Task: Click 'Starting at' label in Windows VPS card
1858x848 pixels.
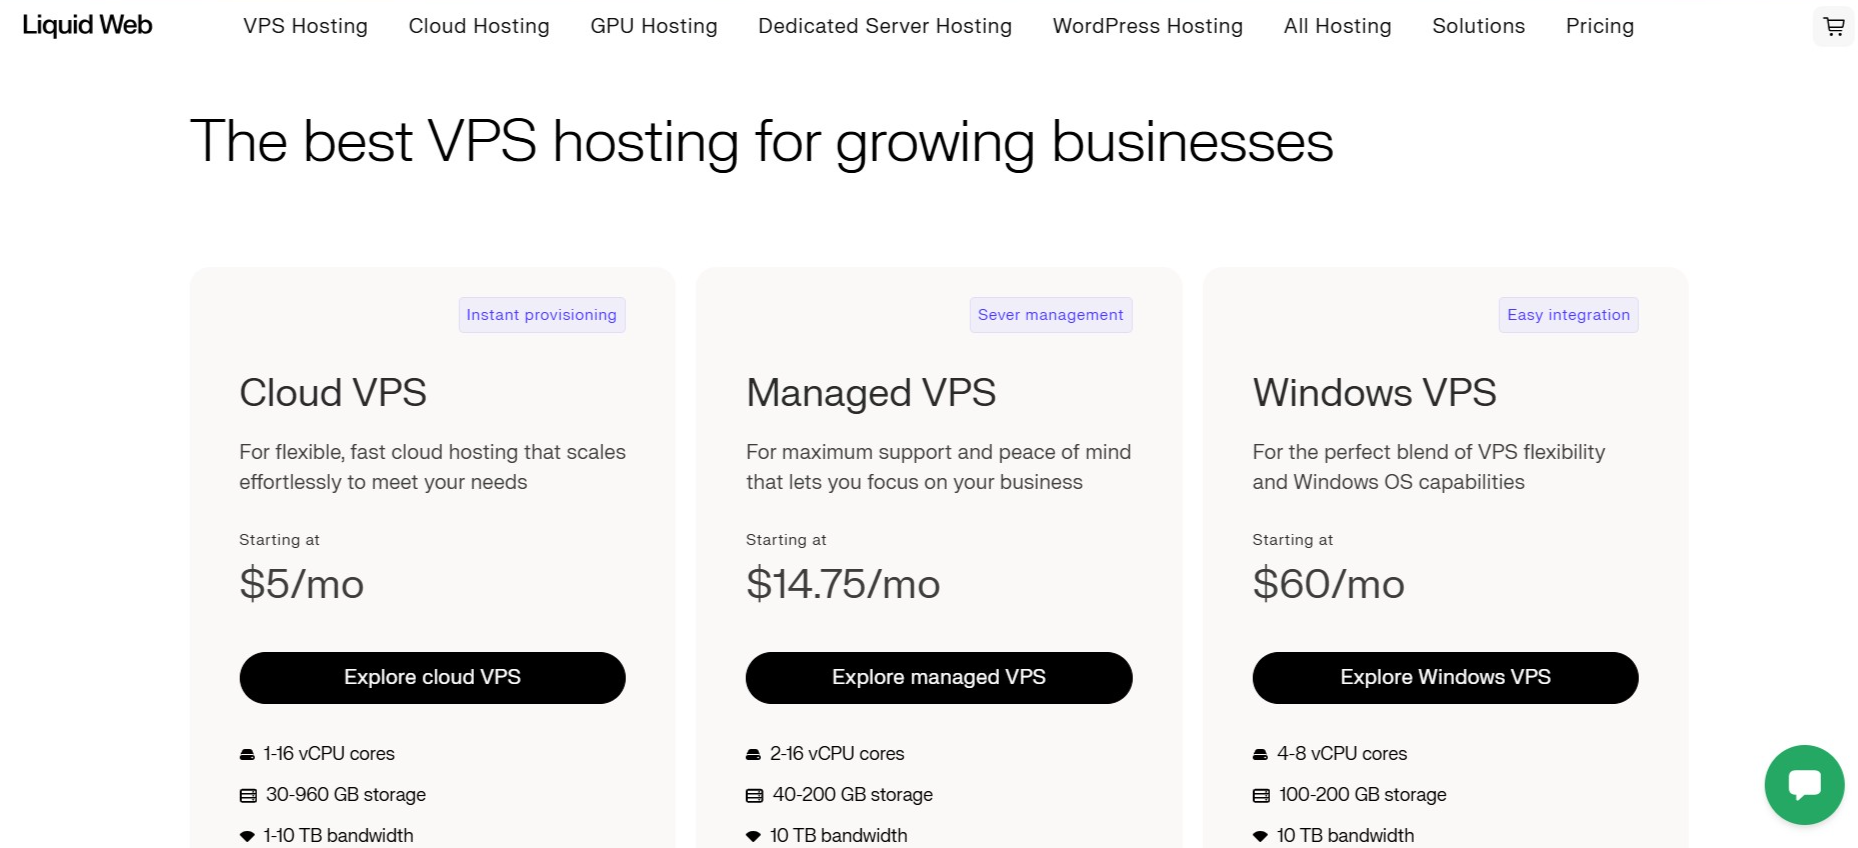Action: [x=1292, y=540]
